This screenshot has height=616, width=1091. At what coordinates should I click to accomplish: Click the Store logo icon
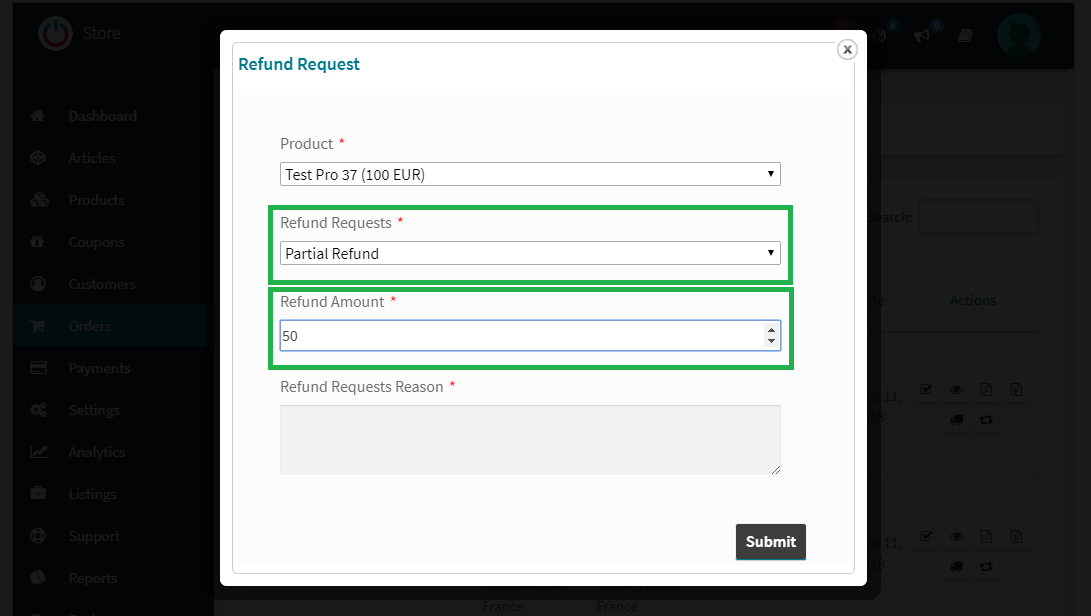click(x=55, y=33)
